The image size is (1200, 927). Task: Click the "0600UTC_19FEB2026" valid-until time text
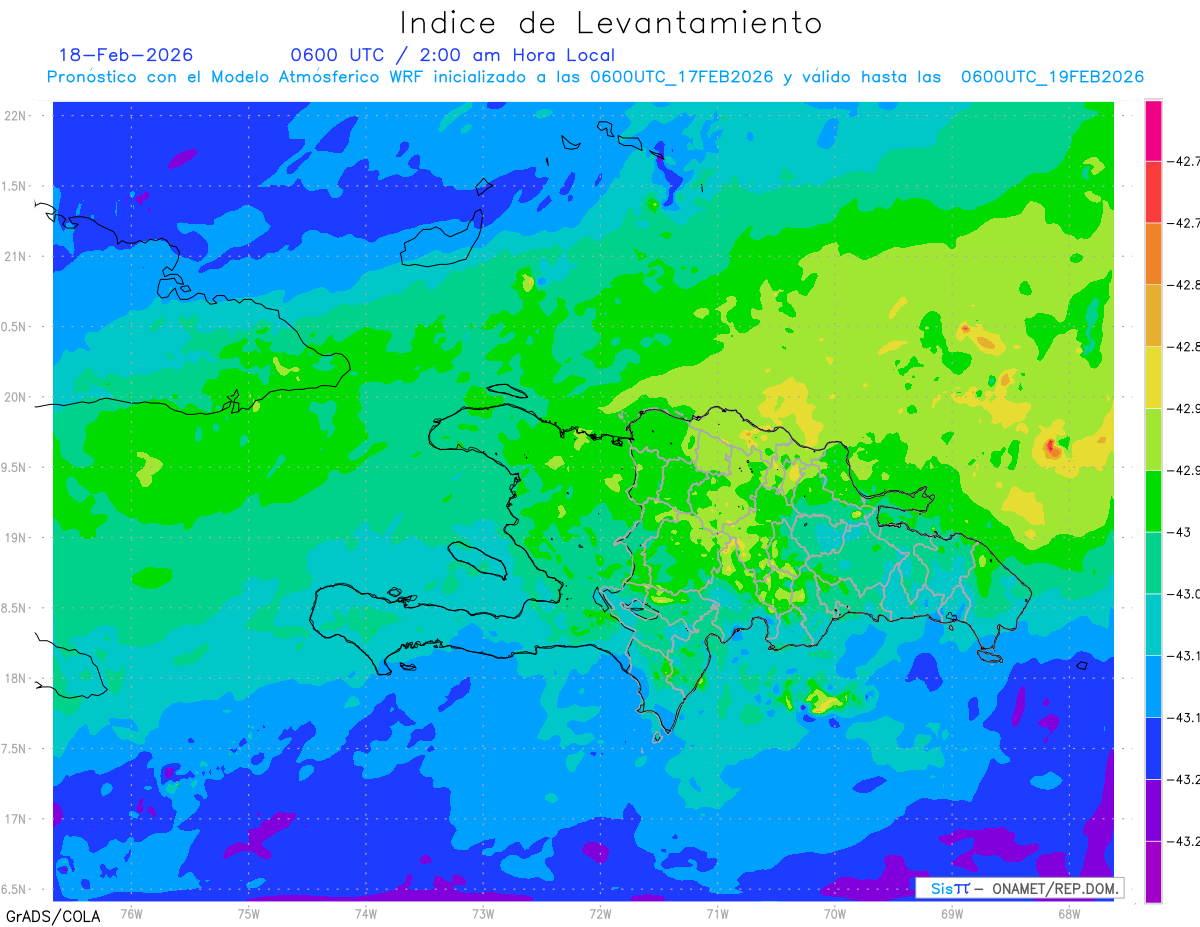pos(1053,77)
